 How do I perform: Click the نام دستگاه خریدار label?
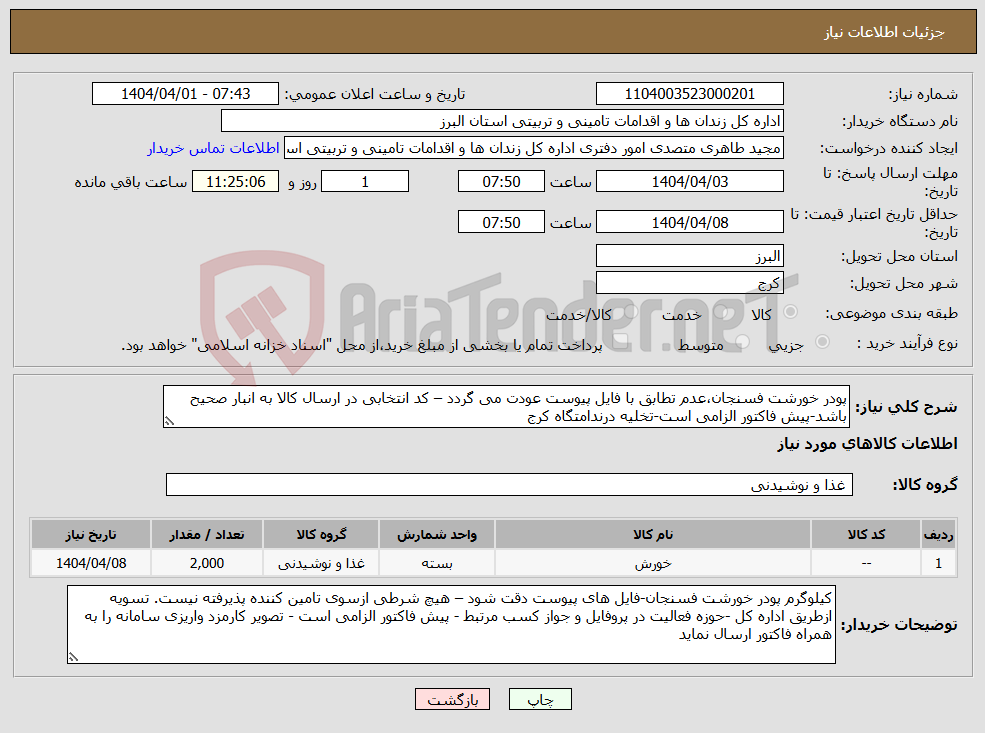pos(900,122)
